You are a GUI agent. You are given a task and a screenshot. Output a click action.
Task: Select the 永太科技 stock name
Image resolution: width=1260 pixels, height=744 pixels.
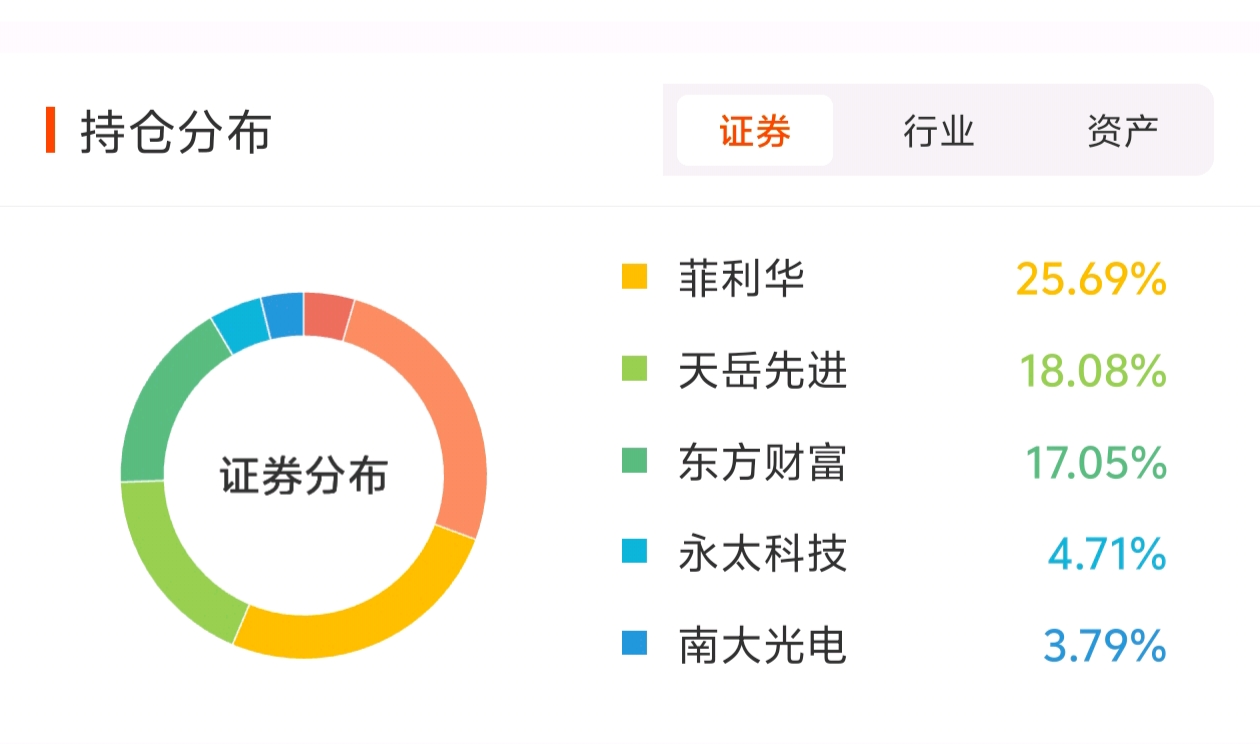coord(763,552)
